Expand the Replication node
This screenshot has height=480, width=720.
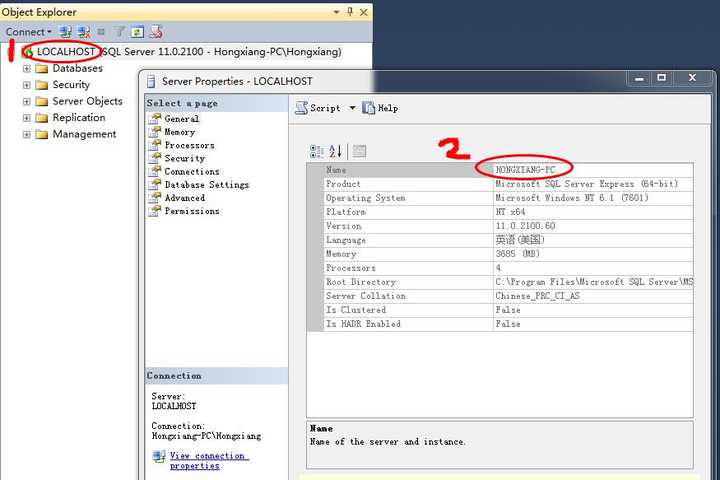(27, 118)
